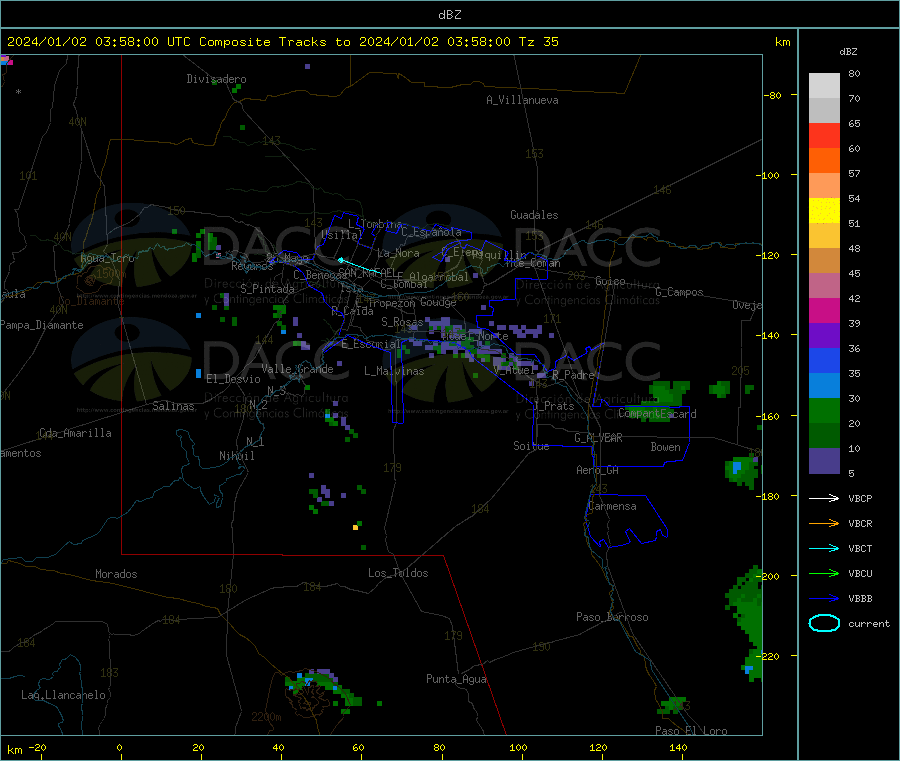Click the VBCT legend label
The height and width of the screenshot is (761, 900).
(860, 548)
